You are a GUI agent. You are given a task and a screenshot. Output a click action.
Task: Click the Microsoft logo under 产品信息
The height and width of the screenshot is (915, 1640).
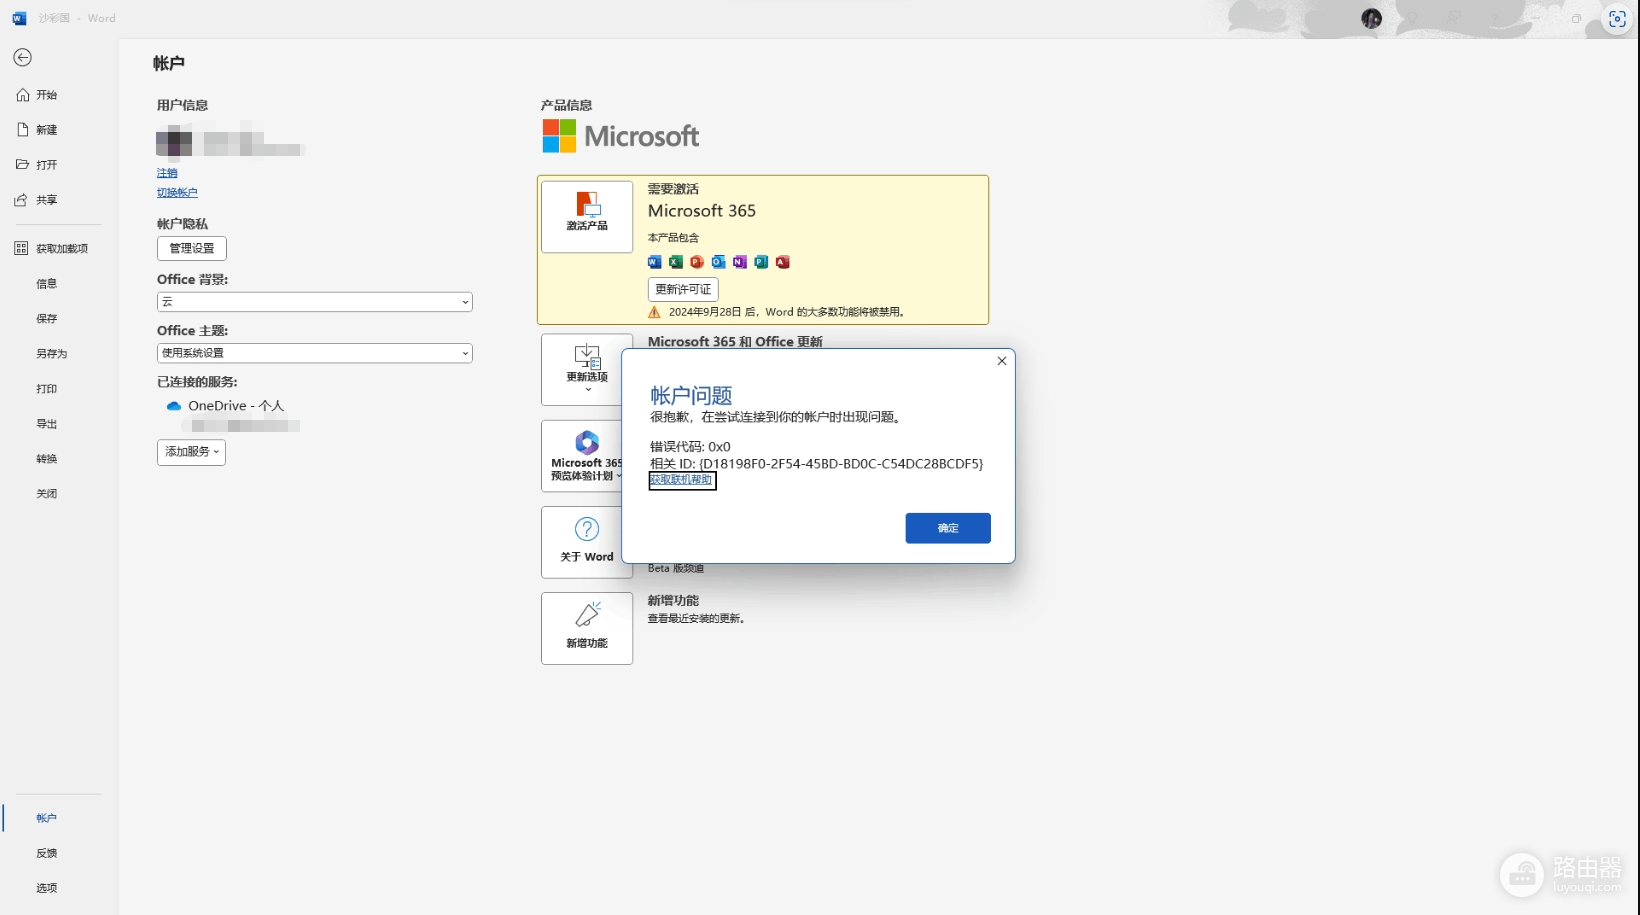pos(620,136)
